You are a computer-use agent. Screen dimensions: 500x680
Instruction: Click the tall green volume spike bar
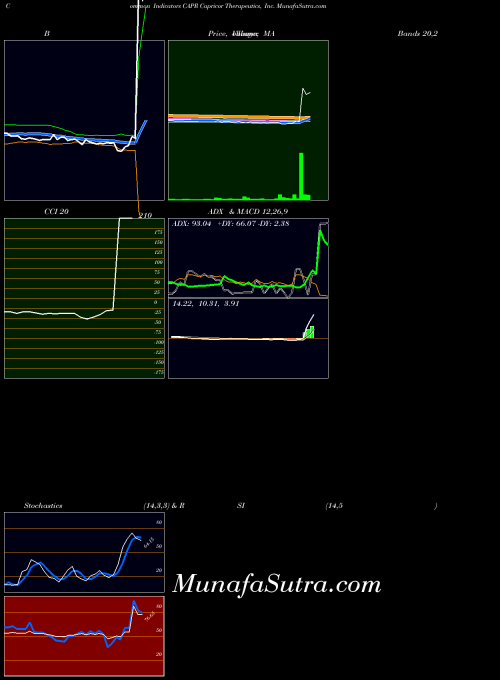click(x=301, y=176)
